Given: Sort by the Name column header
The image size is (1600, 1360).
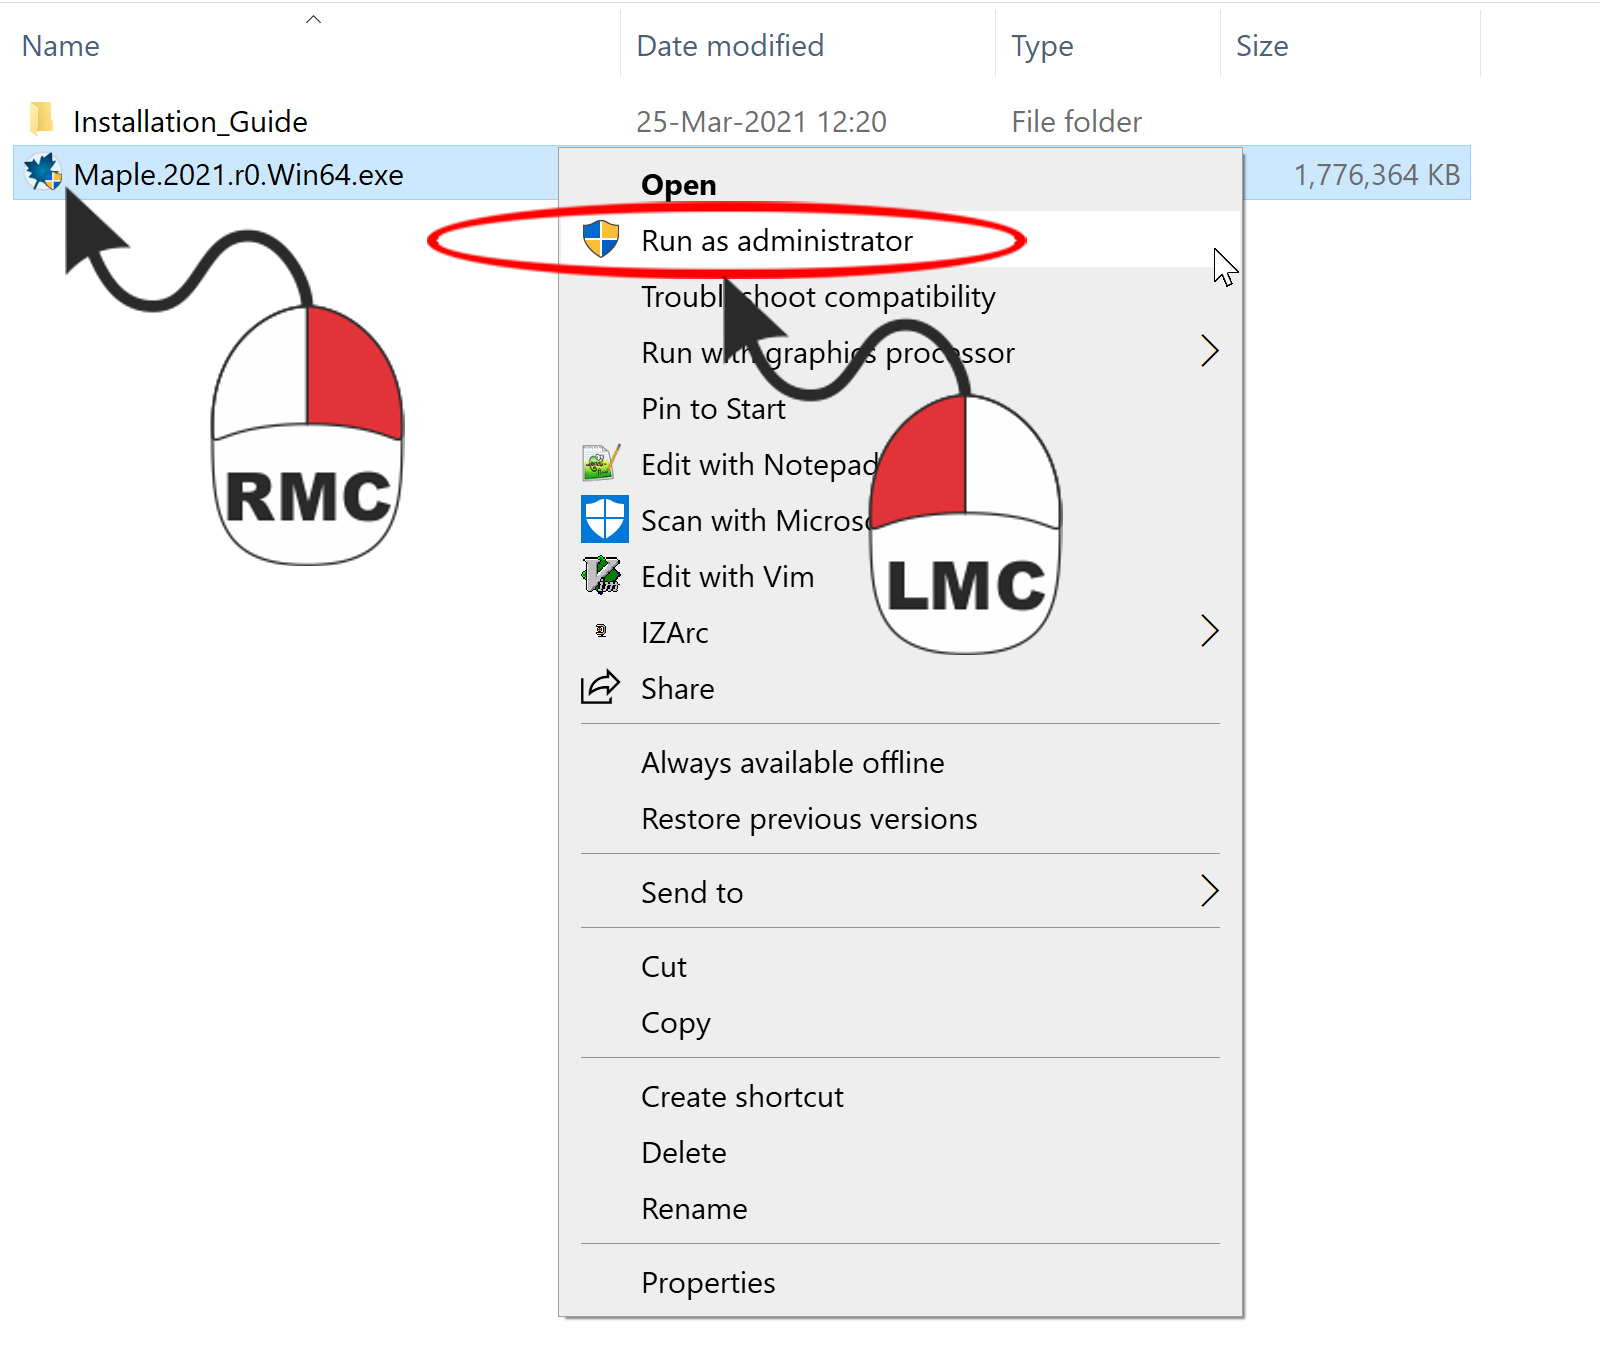Looking at the screenshot, I should 61,46.
